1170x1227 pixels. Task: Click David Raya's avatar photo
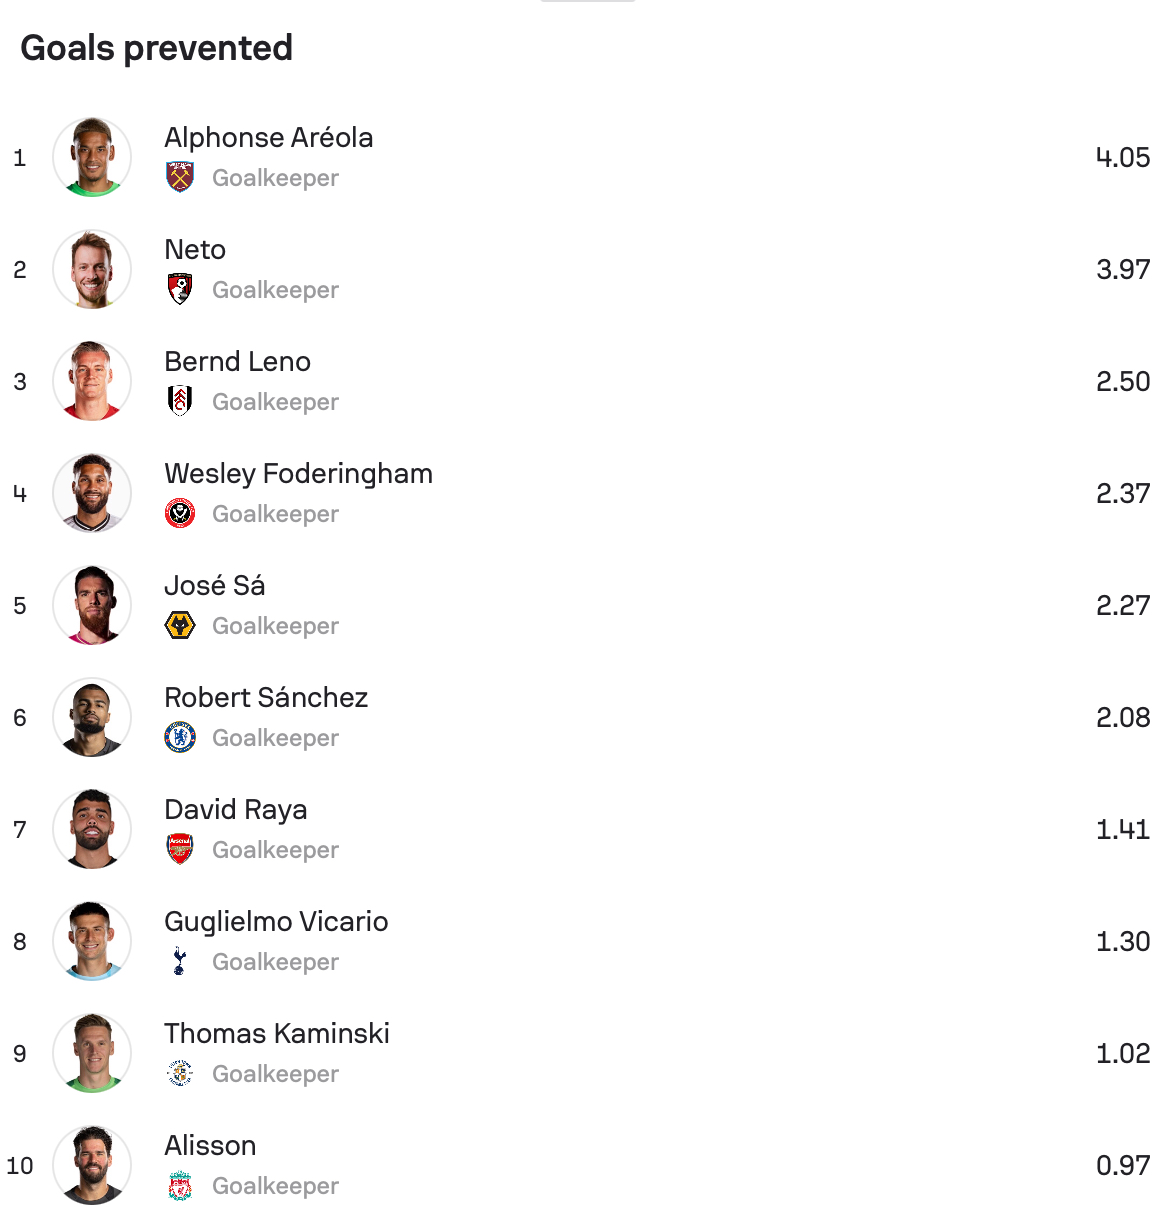92,829
